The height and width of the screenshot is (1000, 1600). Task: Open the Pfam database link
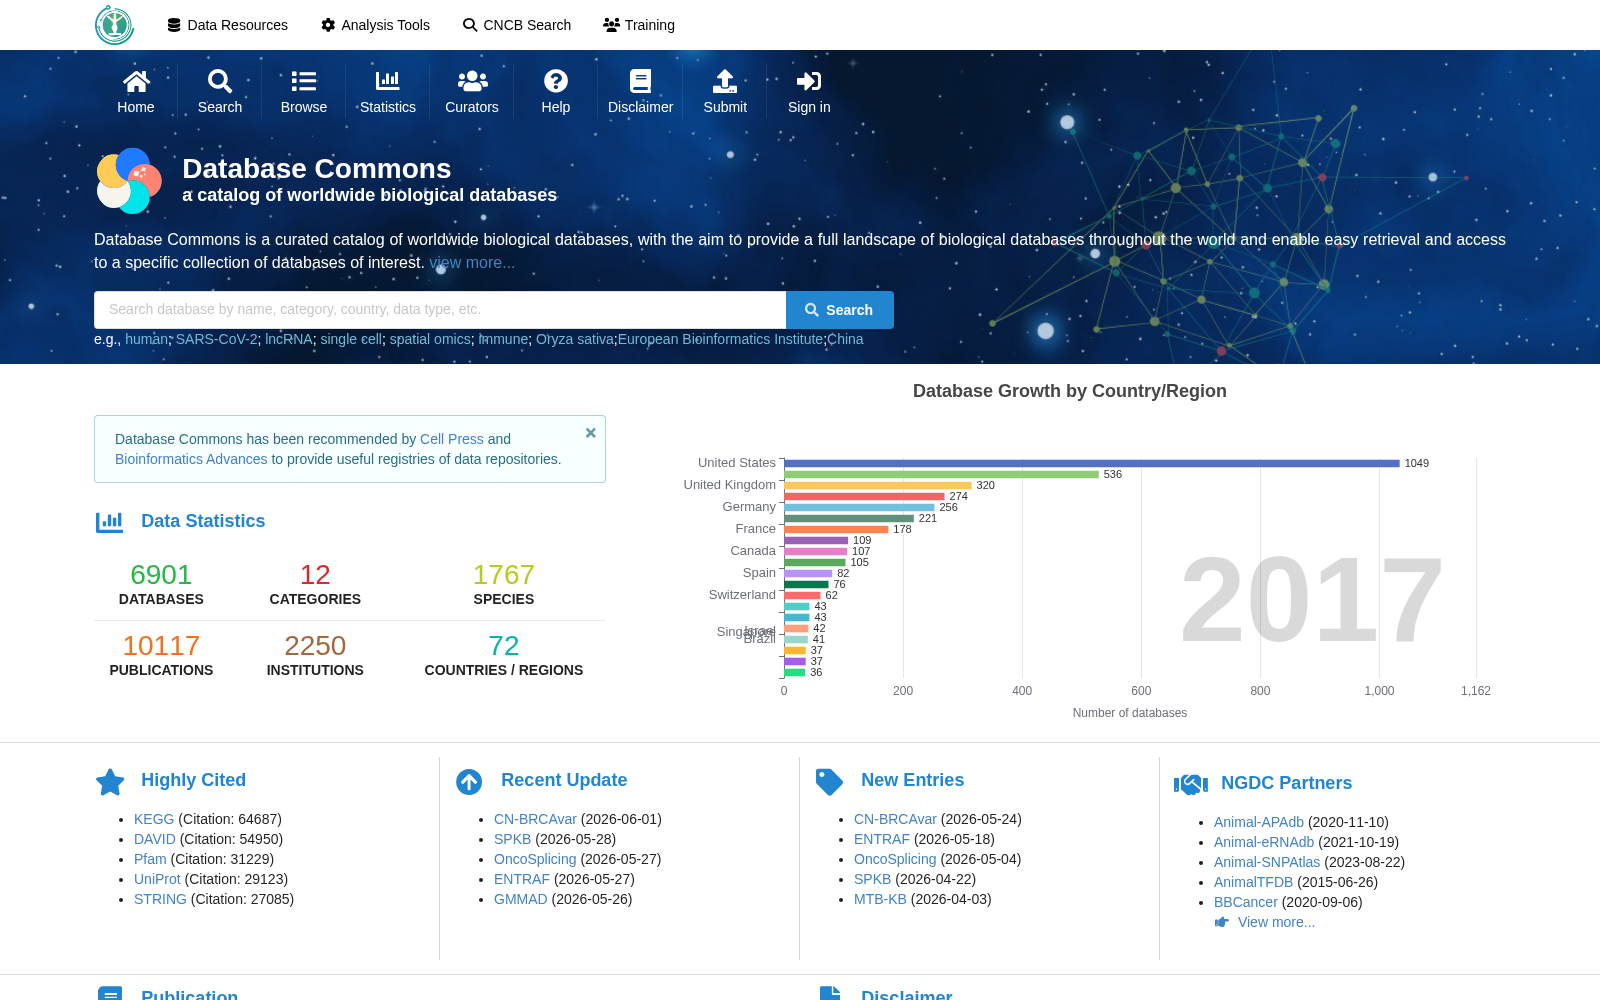coord(150,859)
